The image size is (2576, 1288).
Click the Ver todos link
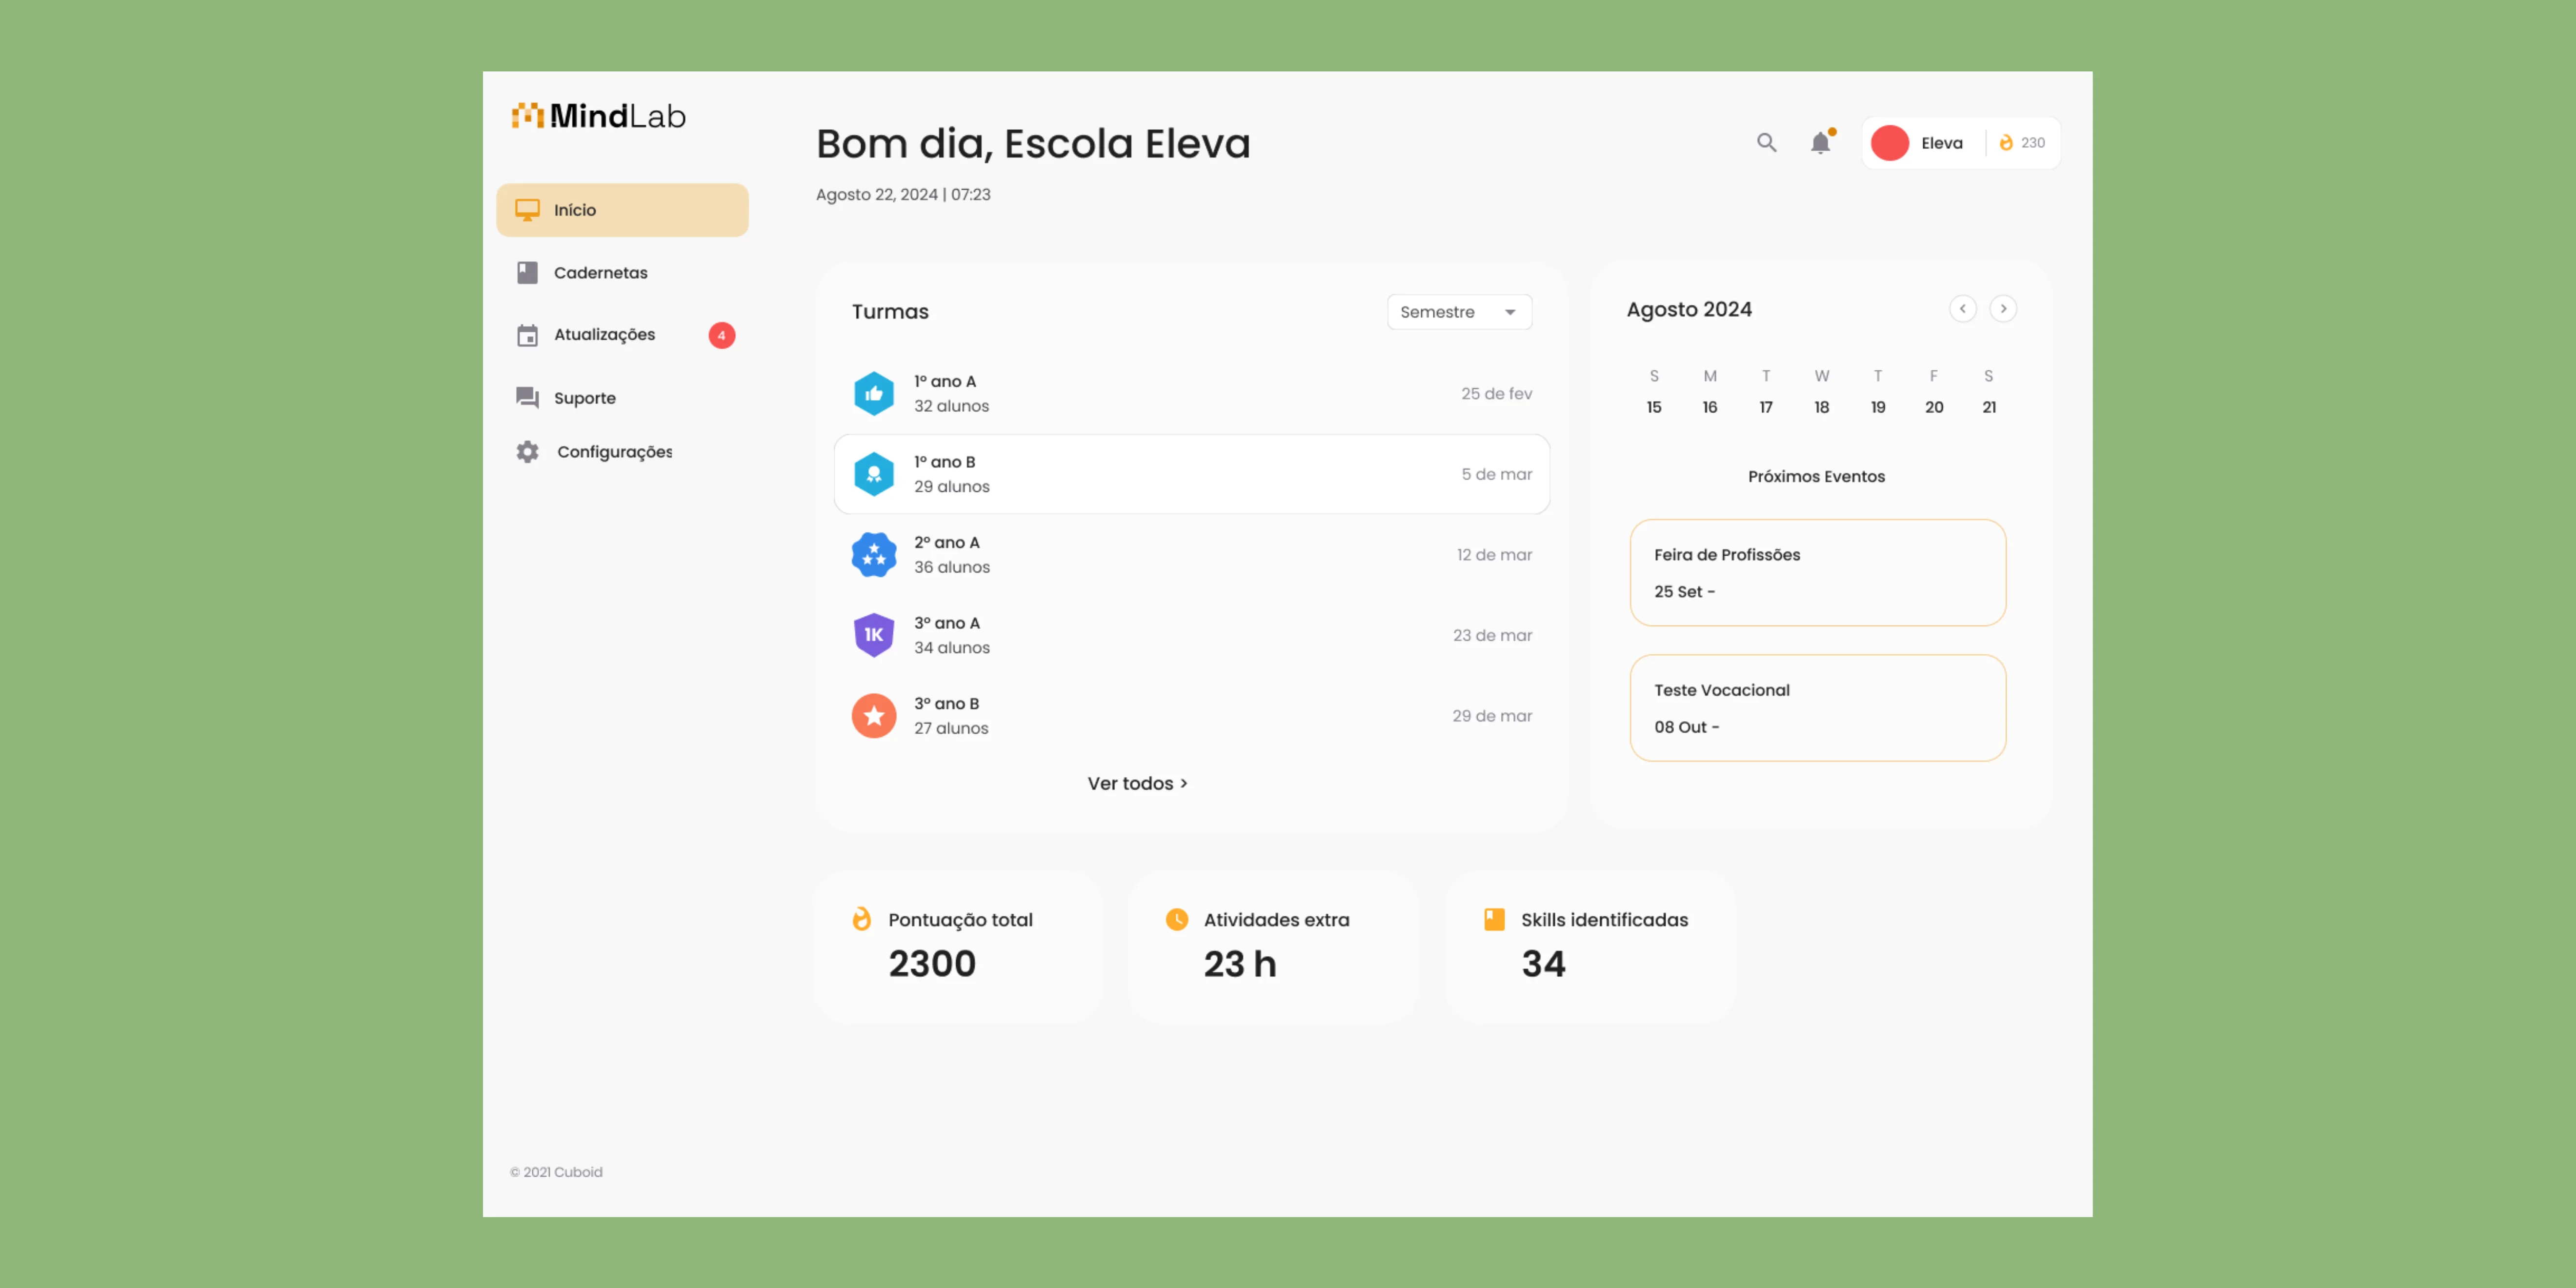tap(1137, 784)
